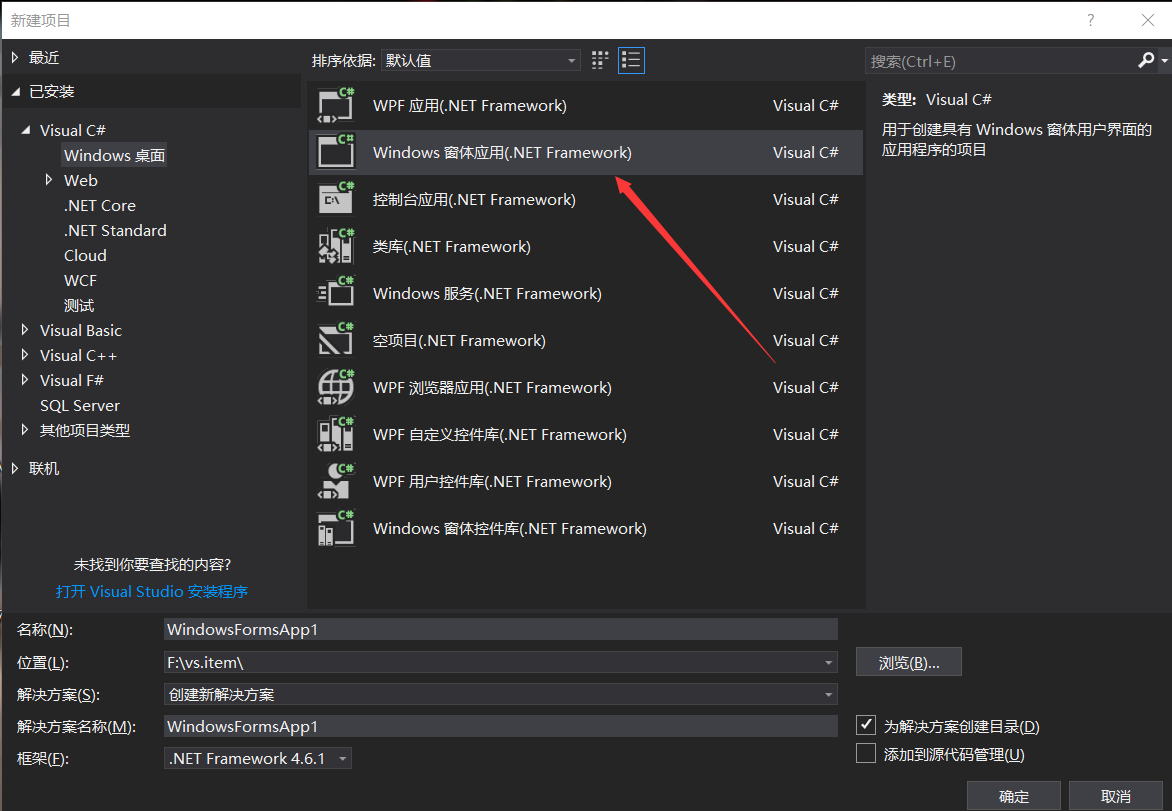This screenshot has height=811, width=1172.
Task: Switch to small icons grid view
Action: tap(599, 61)
